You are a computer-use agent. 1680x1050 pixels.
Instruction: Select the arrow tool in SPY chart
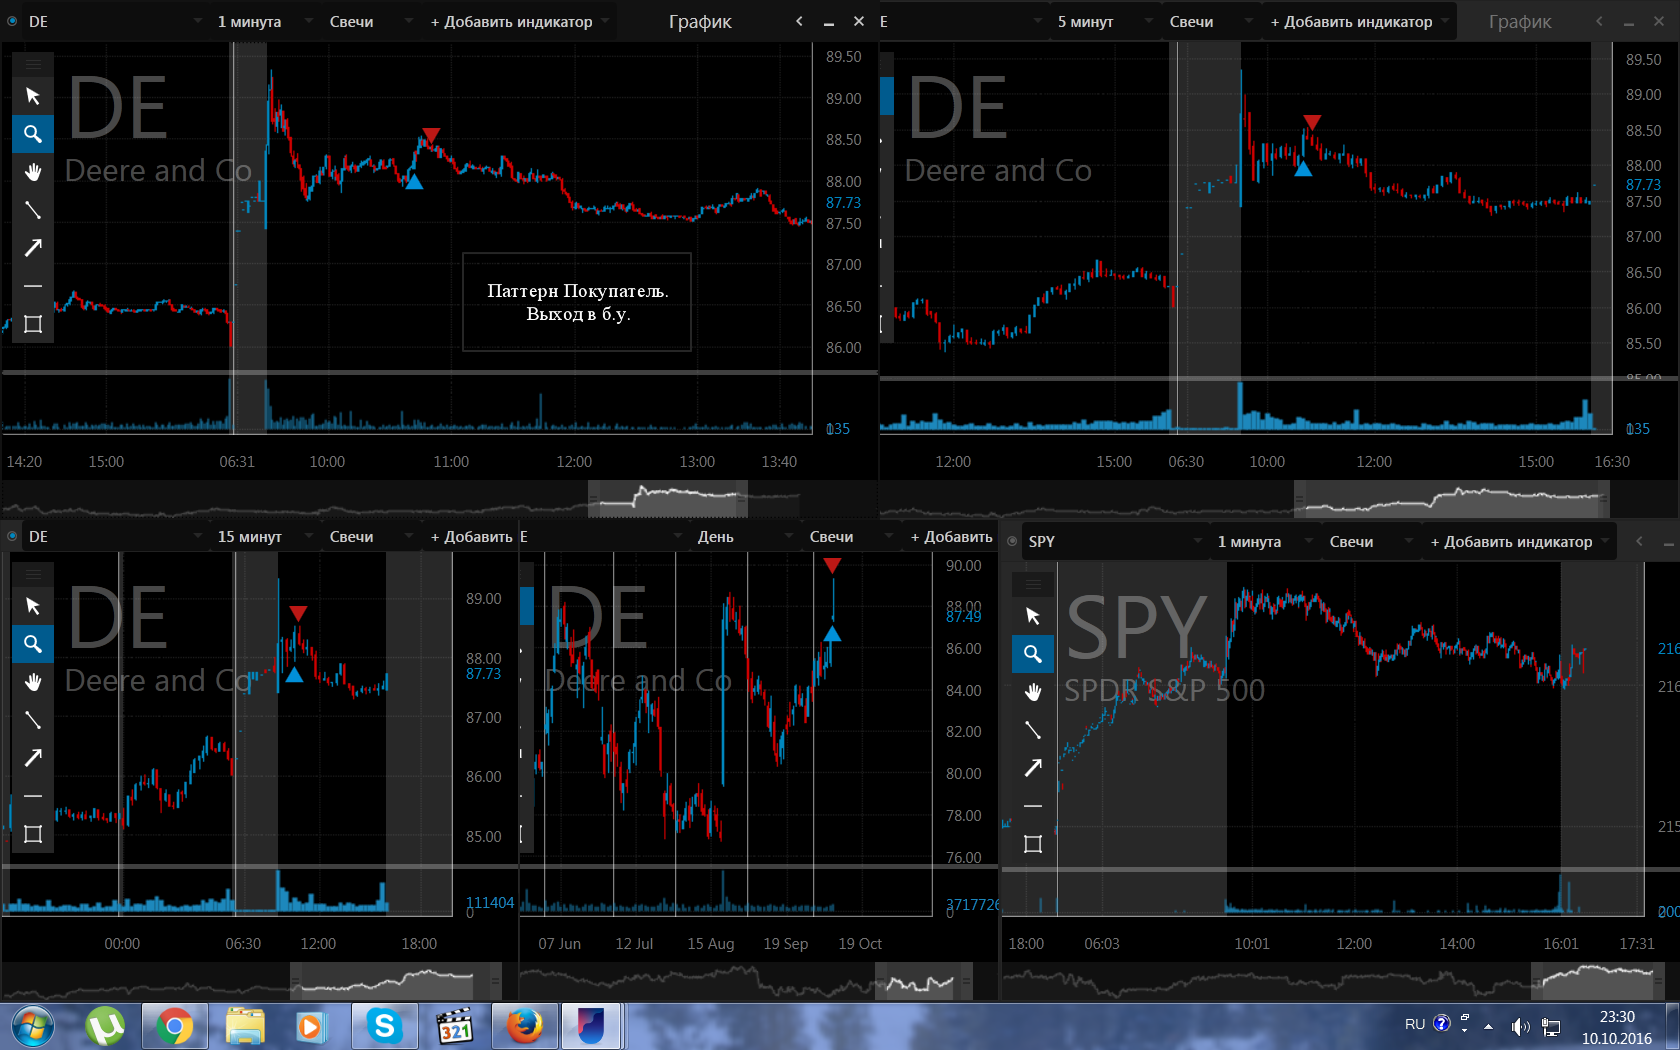pos(1033,768)
